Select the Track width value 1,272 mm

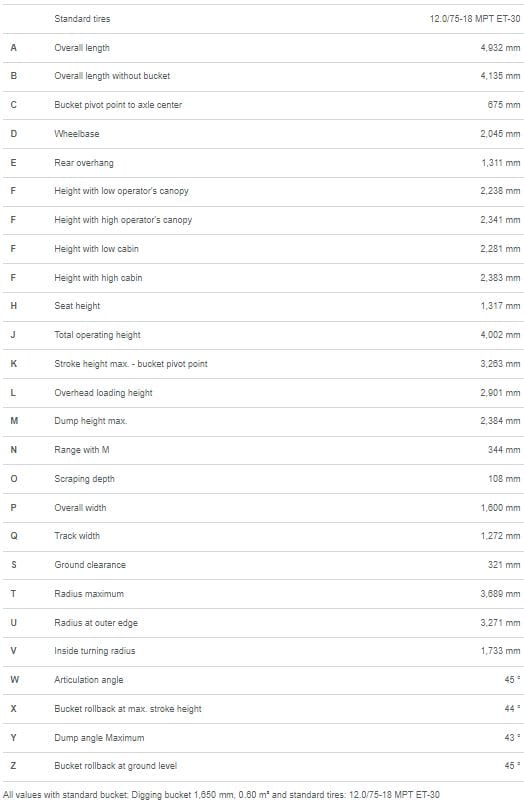(500, 536)
